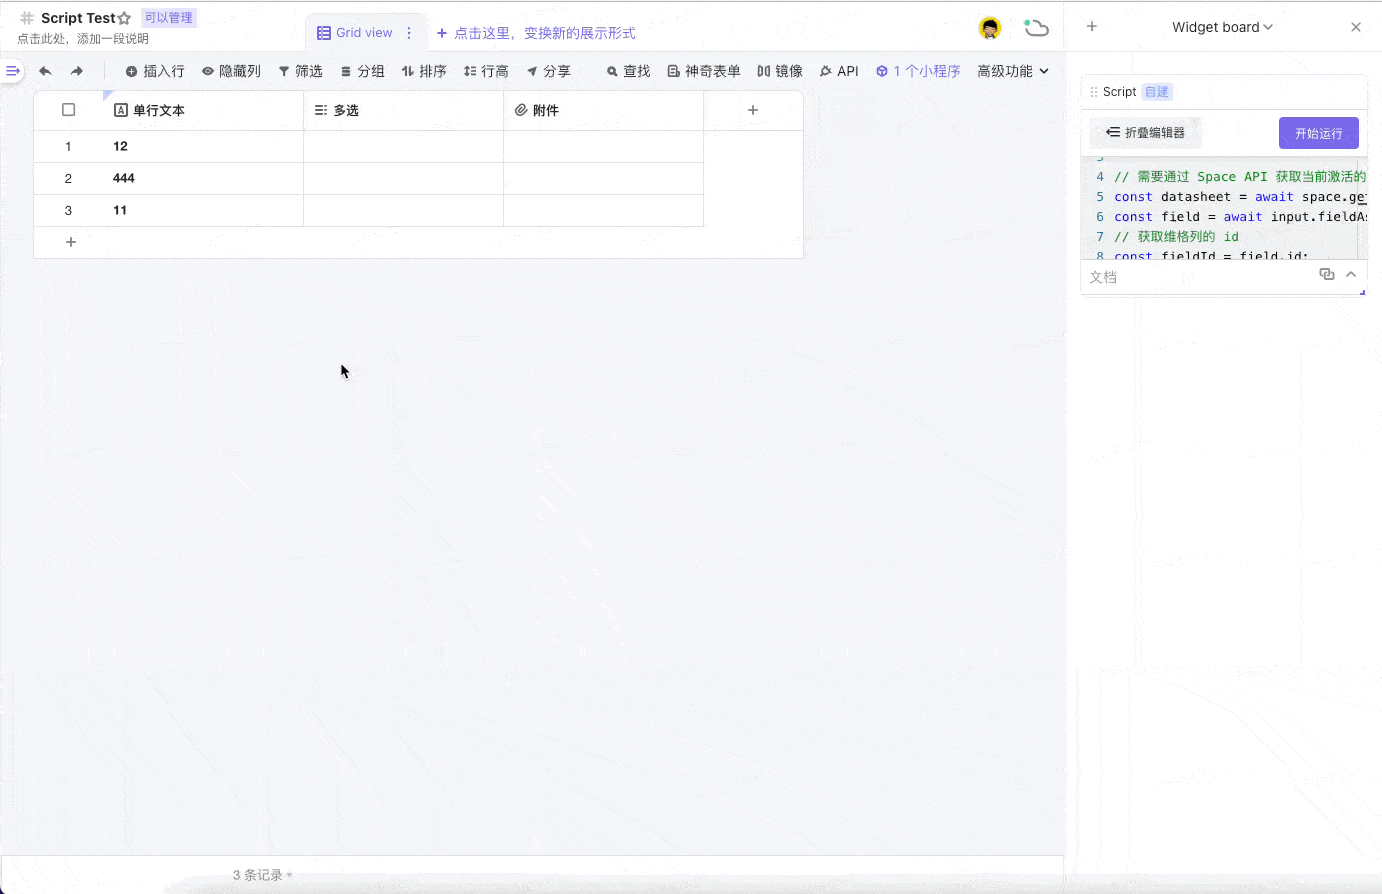The width and height of the screenshot is (1382, 894).
Task: Click the redo arrow in the toolbar
Action: pos(77,71)
